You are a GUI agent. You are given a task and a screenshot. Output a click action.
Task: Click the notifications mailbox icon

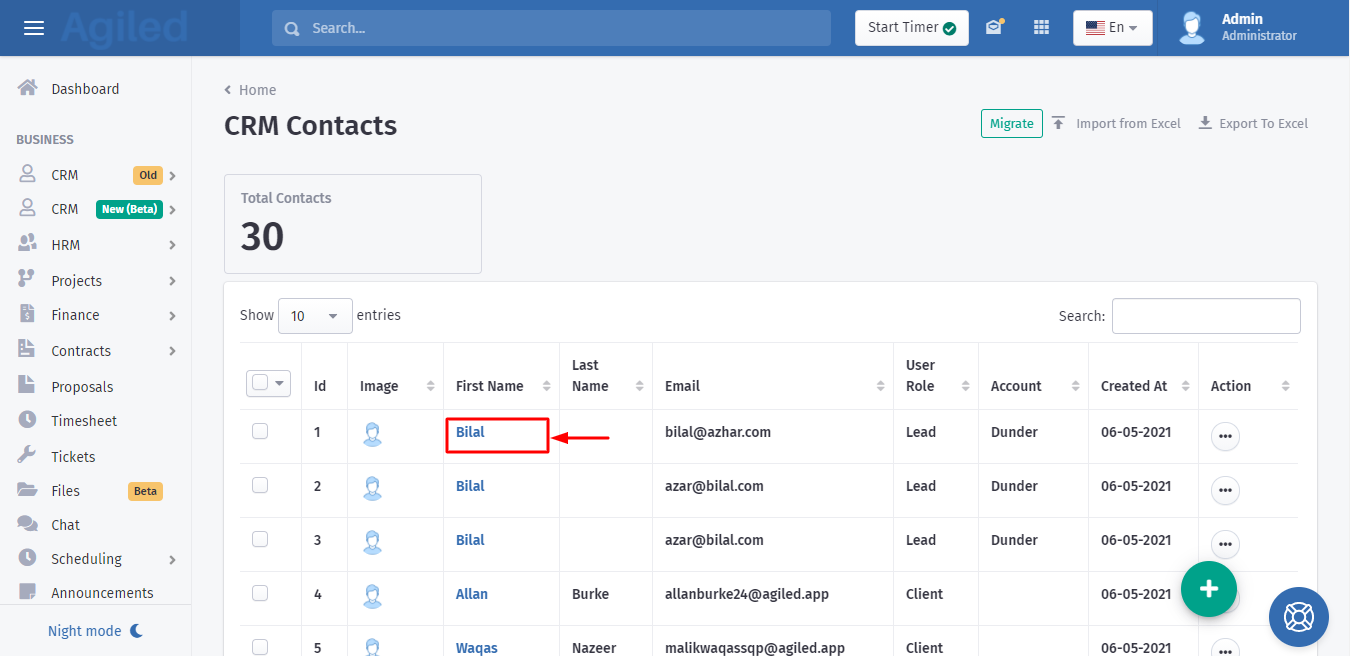[x=993, y=28]
